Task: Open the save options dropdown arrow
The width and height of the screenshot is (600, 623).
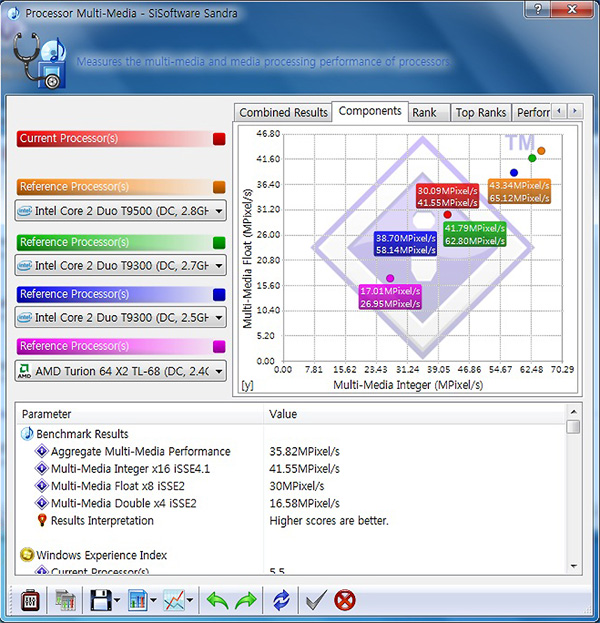Action: (117, 600)
